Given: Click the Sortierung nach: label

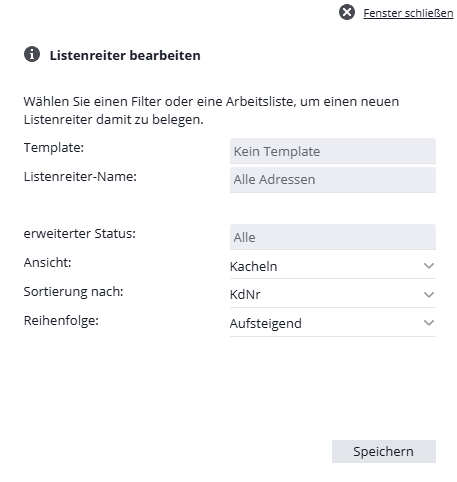Looking at the screenshot, I should [73, 291].
